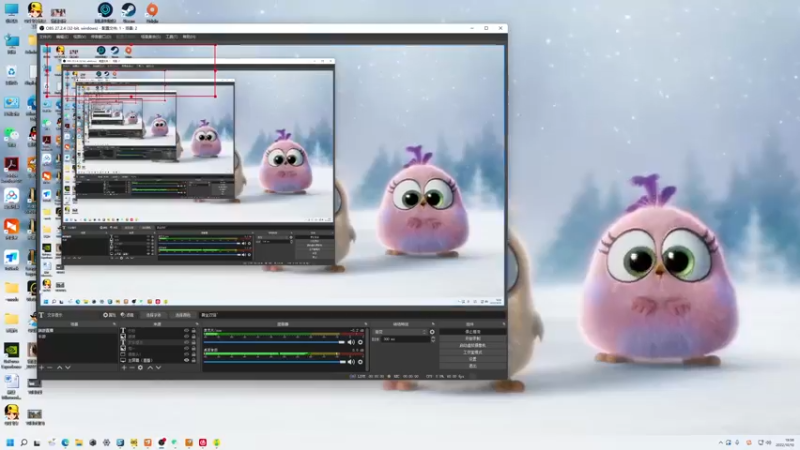The width and height of the screenshot is (800, 450).
Task: Click select font button in source toolbar
Action: (154, 315)
